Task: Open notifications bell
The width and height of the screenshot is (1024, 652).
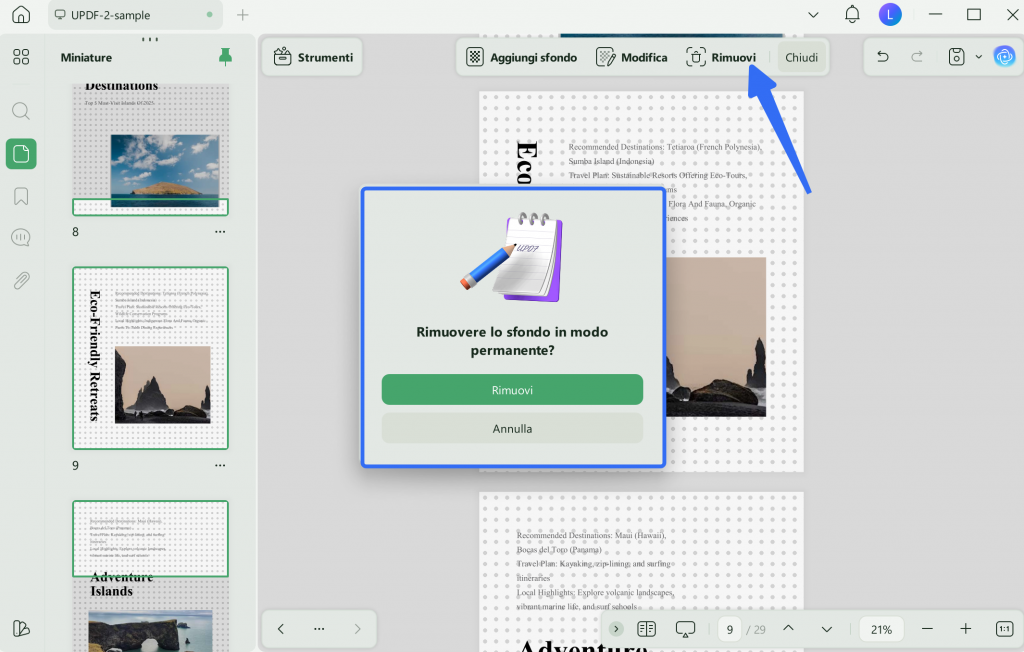Action: tap(852, 14)
